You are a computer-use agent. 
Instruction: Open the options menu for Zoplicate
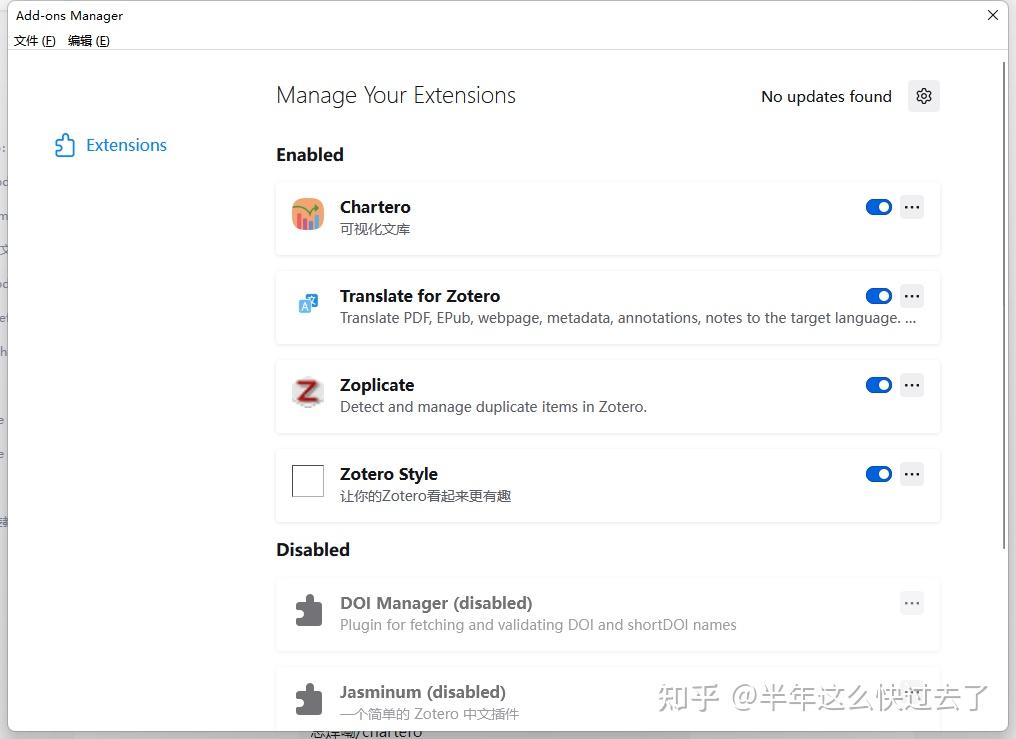911,385
